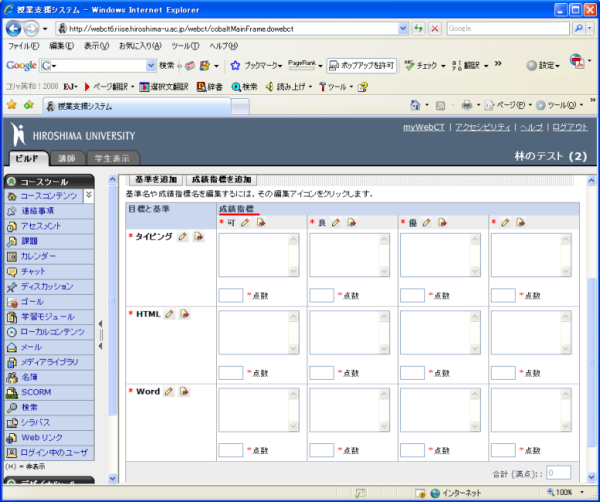Click the sidebar scroll down arrow
Screen dimensions: 600x502
pyautogui.click(x=112, y=478)
